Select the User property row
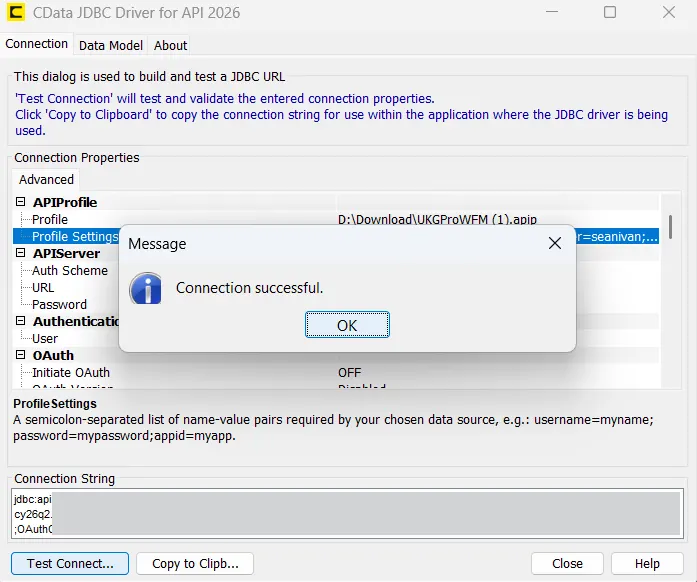The height and width of the screenshot is (582, 697). click(x=45, y=338)
